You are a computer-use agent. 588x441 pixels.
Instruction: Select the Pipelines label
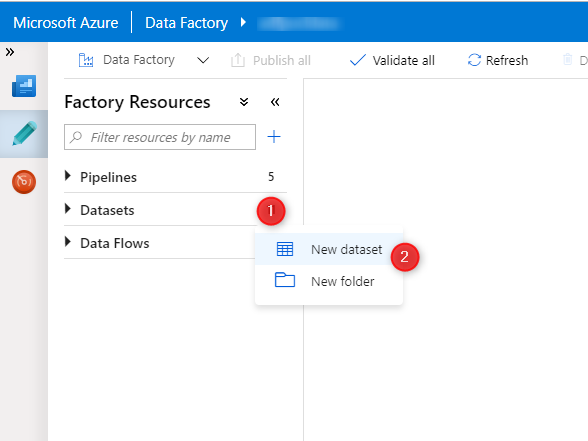coord(108,177)
